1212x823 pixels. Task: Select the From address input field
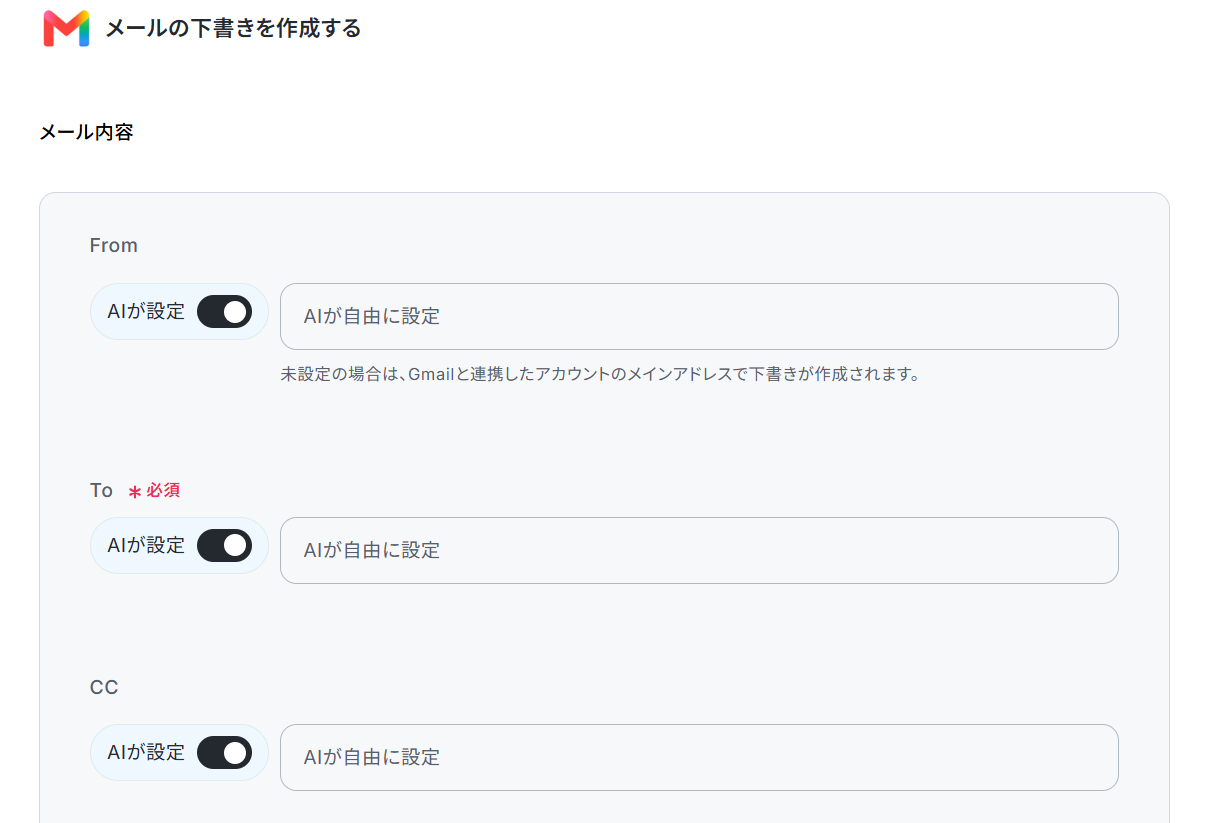pyautogui.click(x=699, y=317)
